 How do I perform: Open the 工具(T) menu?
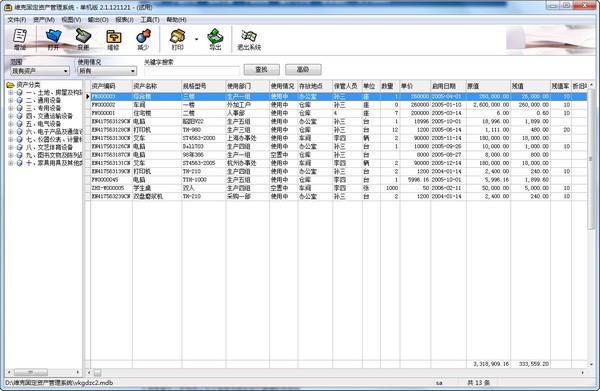pyautogui.click(x=150, y=20)
